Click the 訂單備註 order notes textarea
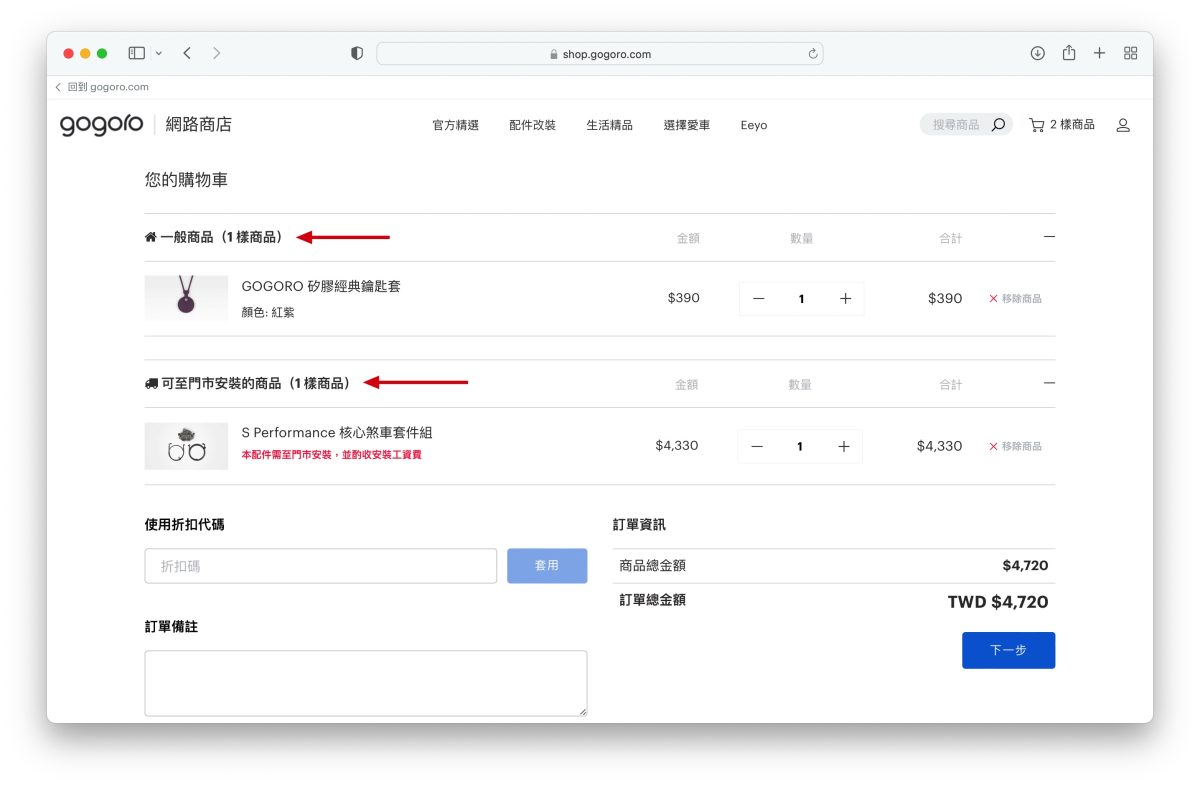The image size is (1200, 785). click(x=366, y=683)
